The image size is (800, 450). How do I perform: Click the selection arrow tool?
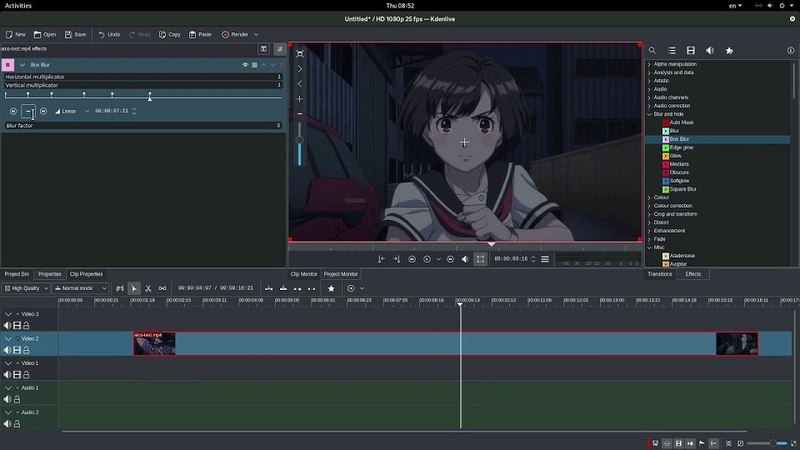(x=134, y=288)
